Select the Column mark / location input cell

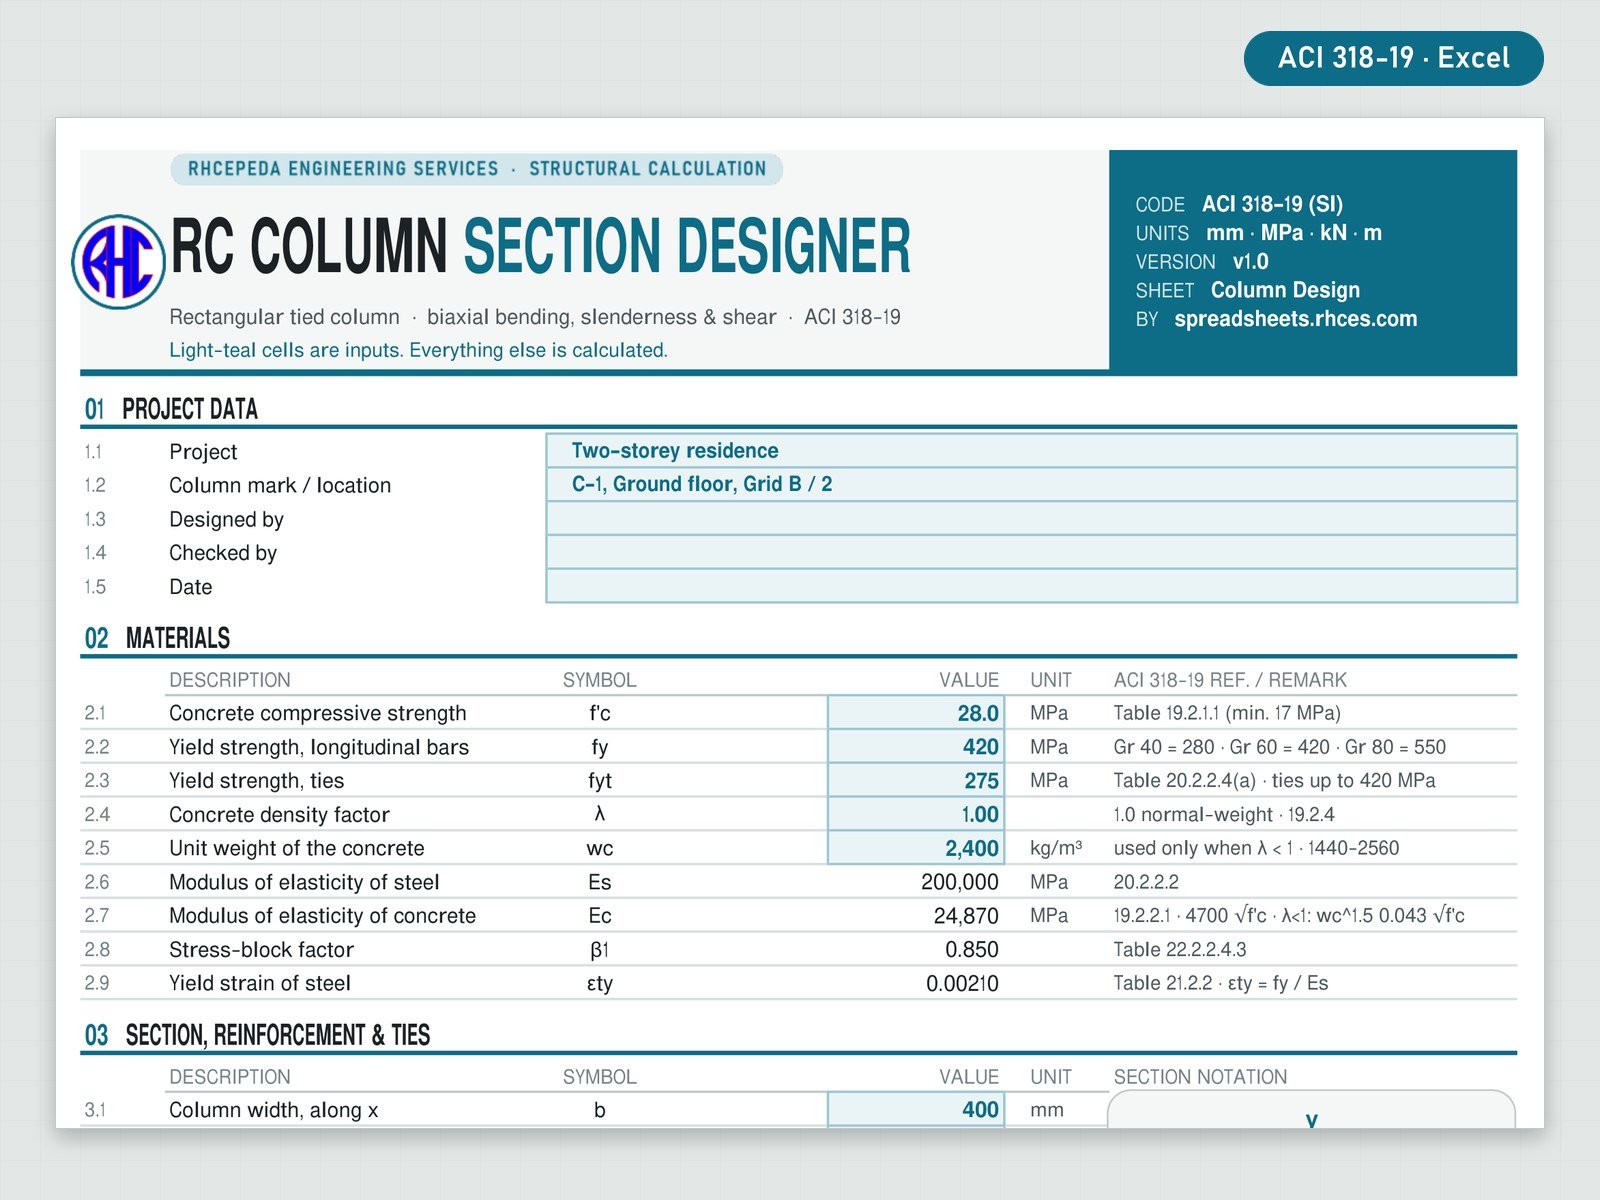[1031, 484]
